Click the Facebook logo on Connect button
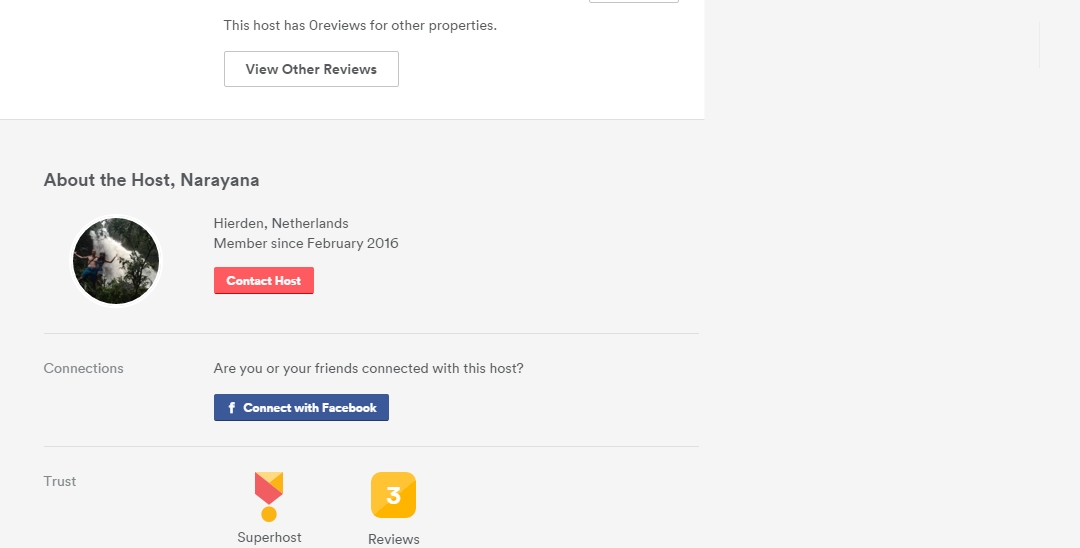1080x548 pixels. 232,408
